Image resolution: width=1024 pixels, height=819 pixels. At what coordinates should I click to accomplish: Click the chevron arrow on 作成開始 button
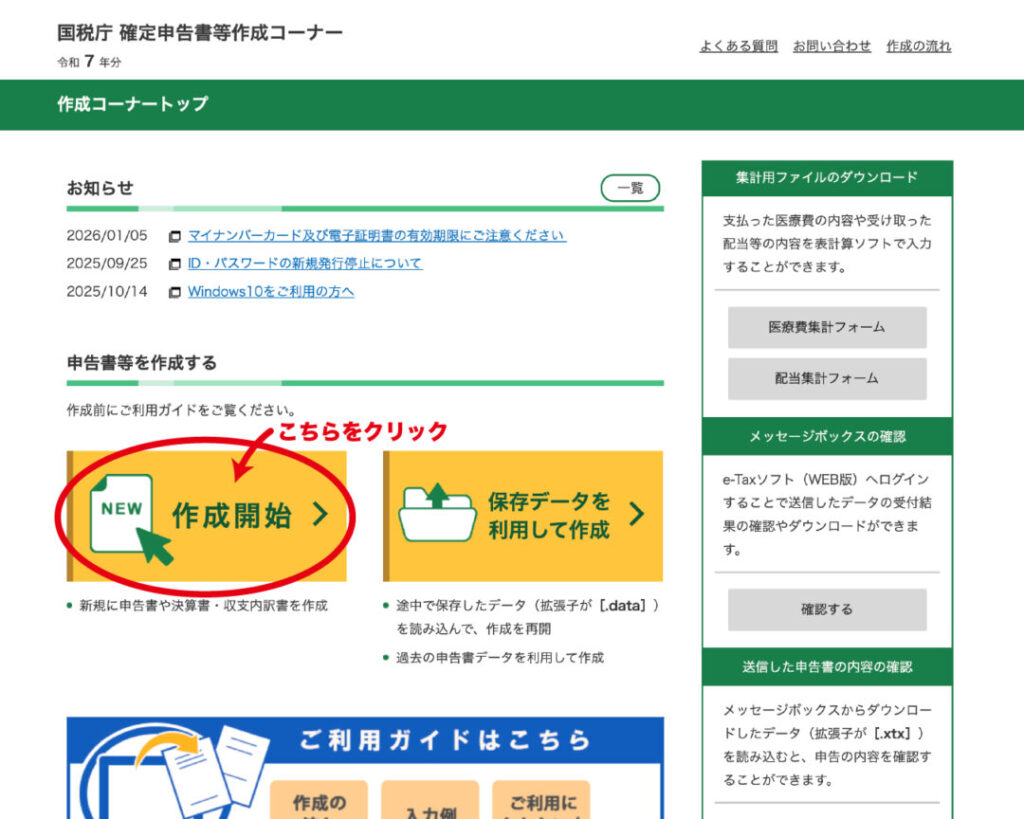(x=319, y=514)
